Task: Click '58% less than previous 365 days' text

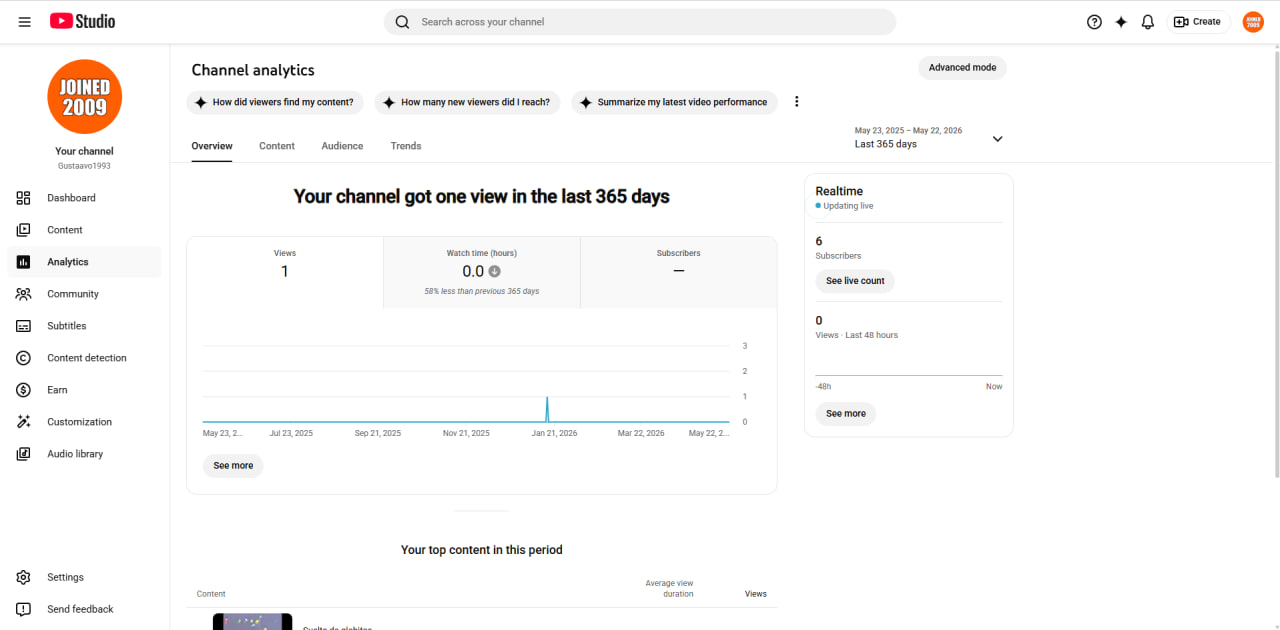Action: pos(482,291)
